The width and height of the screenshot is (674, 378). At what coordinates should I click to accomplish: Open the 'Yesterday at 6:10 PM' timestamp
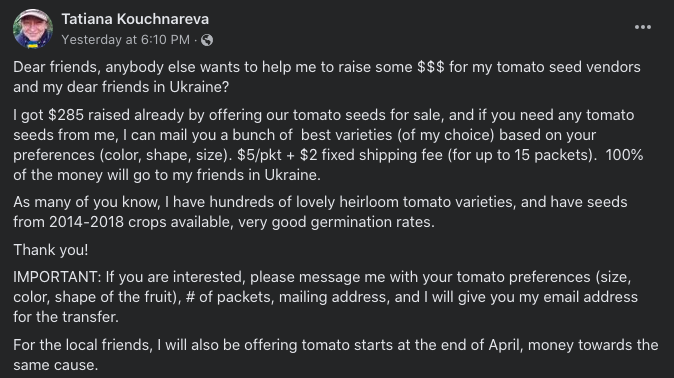[126, 40]
